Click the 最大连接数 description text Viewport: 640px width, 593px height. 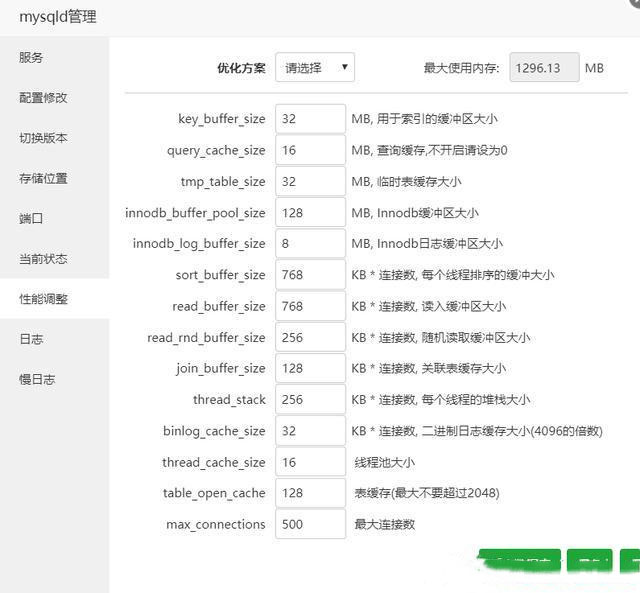point(384,524)
